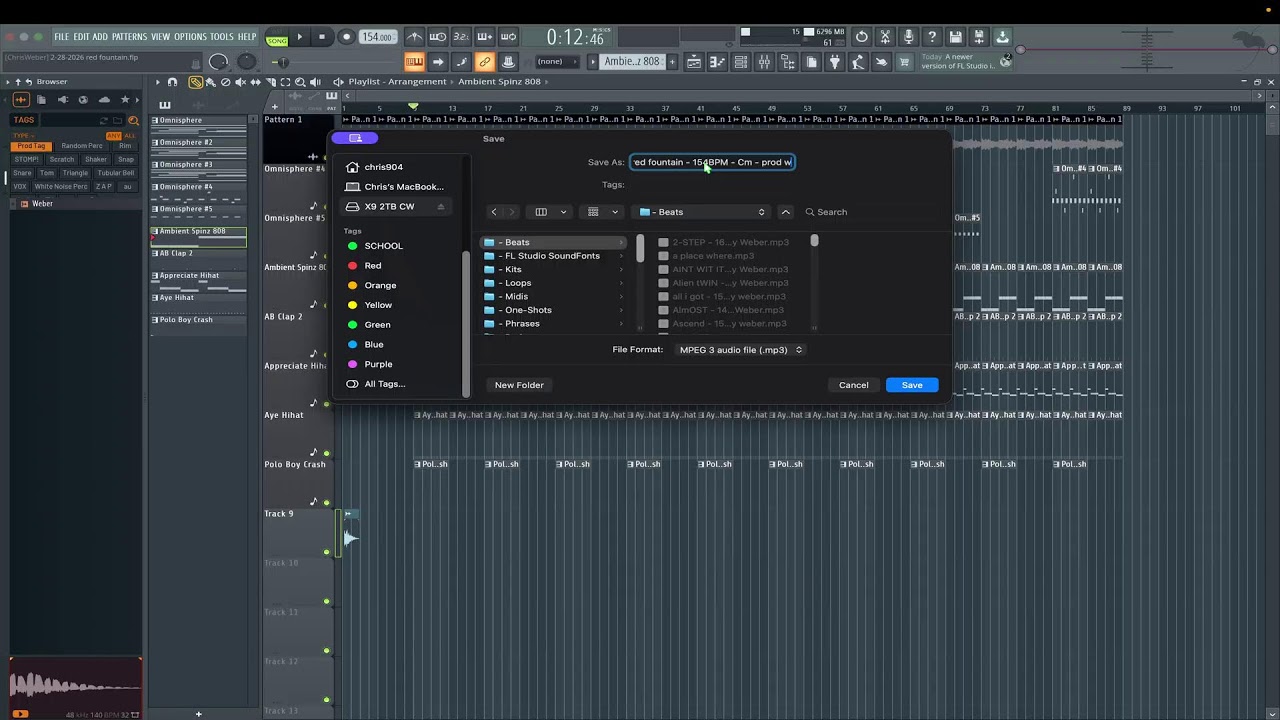
Task: Select the mute tool in playlist toolbar
Action: pyautogui.click(x=241, y=82)
